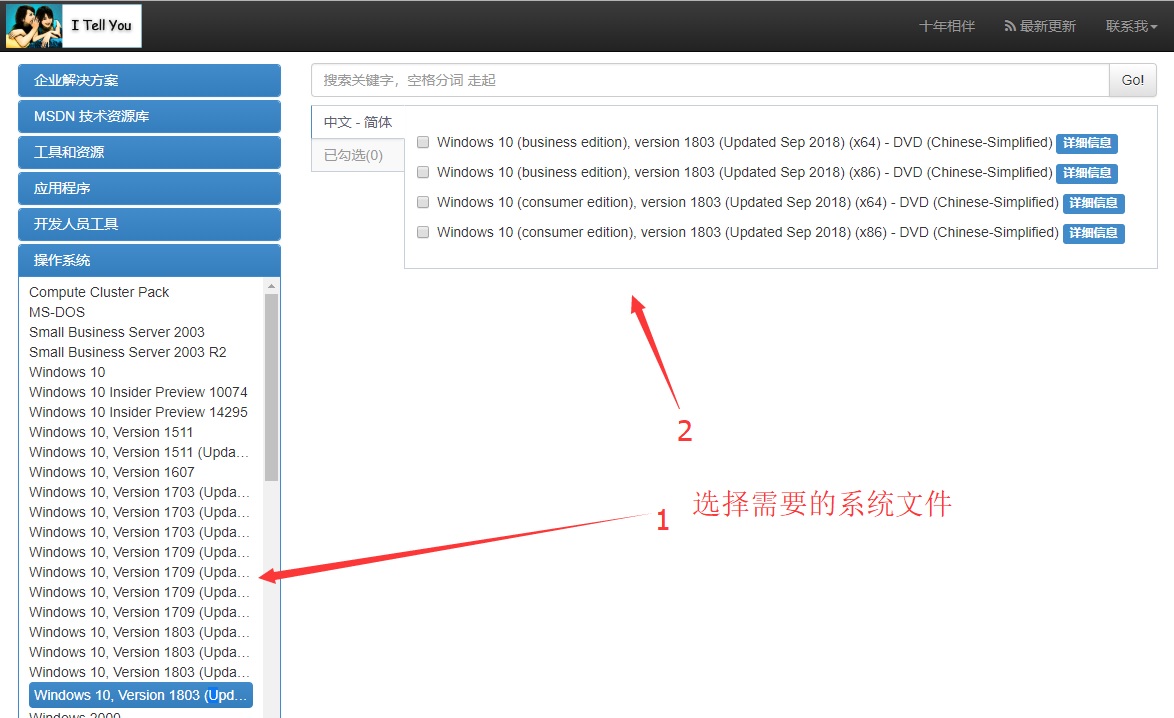Viewport: 1174px width, 718px height.
Task: Open the 已勾选(0) tab
Action: click(354, 155)
